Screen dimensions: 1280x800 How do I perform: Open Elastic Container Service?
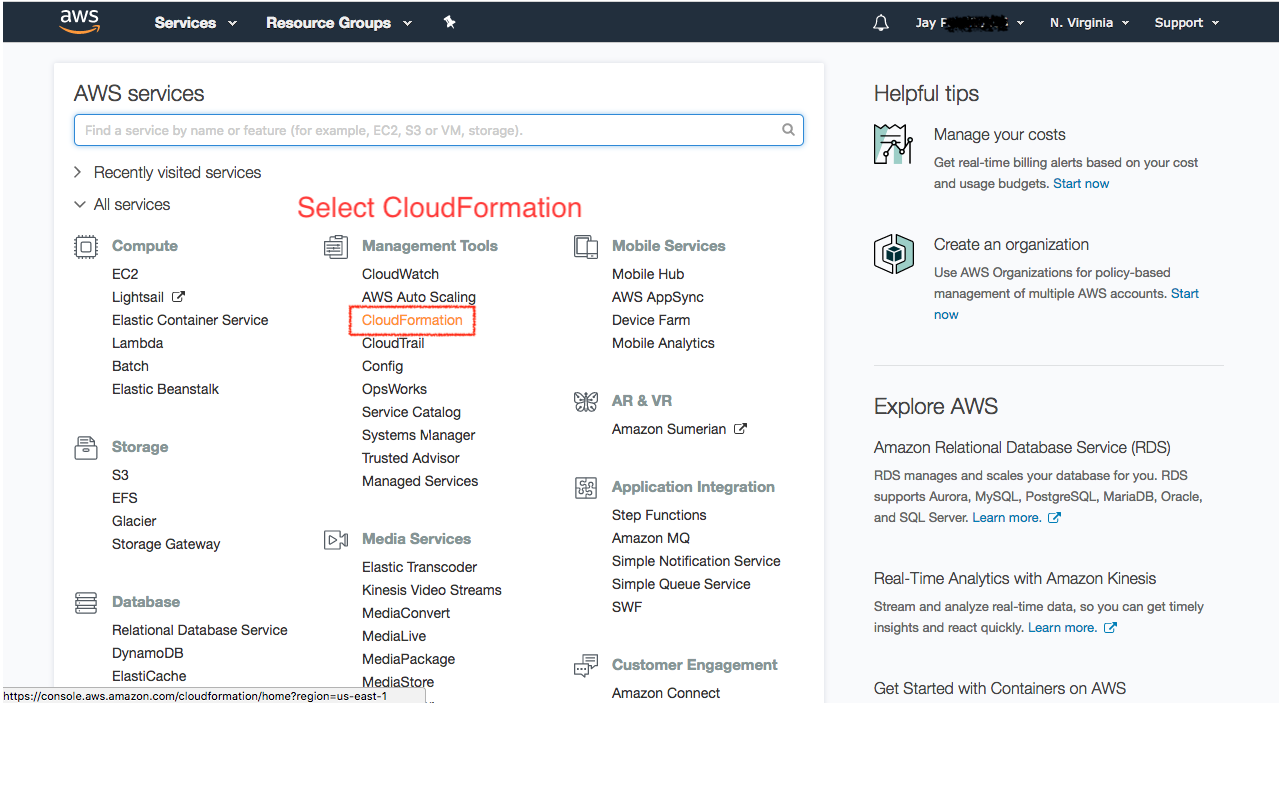coord(190,320)
